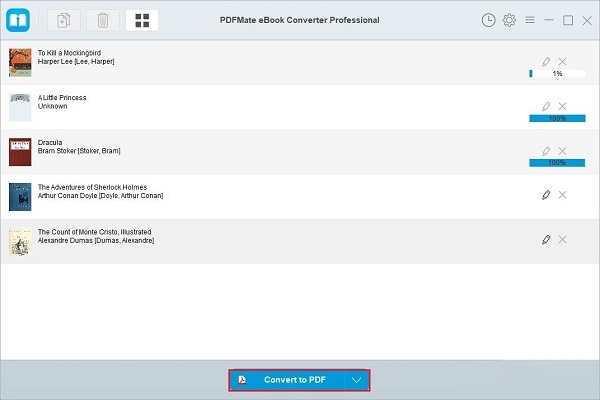Select author text 'Arthur Conan Doyle [Doyle, Arthur Conan]'
The image size is (600, 400).
click(x=100, y=196)
